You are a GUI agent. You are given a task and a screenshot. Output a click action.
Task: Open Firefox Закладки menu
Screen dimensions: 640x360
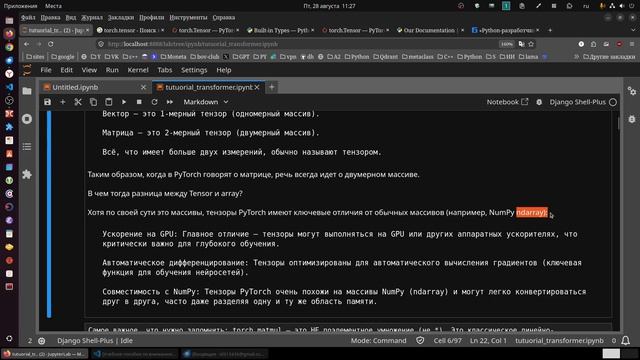pyautogui.click(x=121, y=18)
